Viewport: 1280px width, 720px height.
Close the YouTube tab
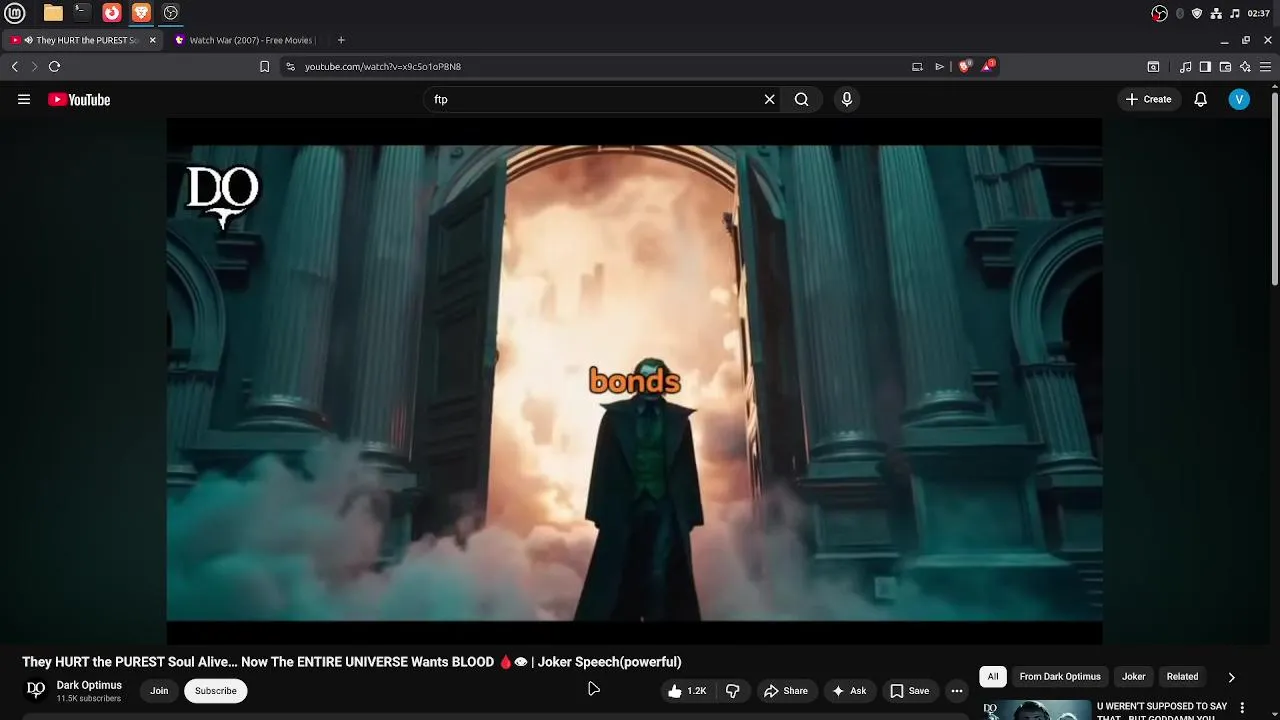pyautogui.click(x=153, y=40)
